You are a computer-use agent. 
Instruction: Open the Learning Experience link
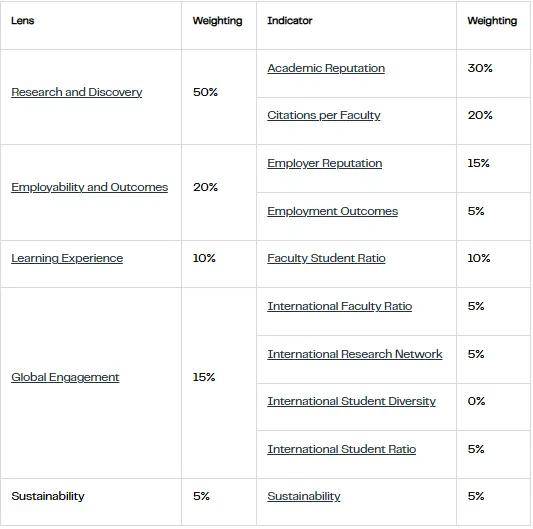[67, 258]
